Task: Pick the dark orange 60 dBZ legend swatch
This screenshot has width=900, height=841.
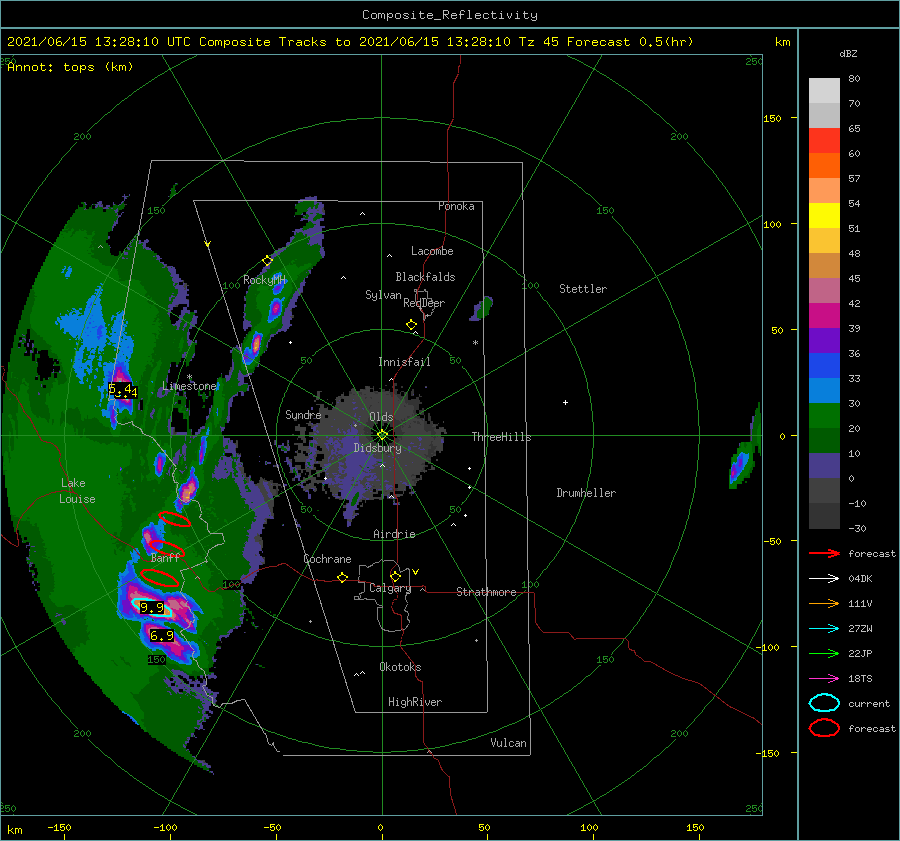Action: click(824, 165)
